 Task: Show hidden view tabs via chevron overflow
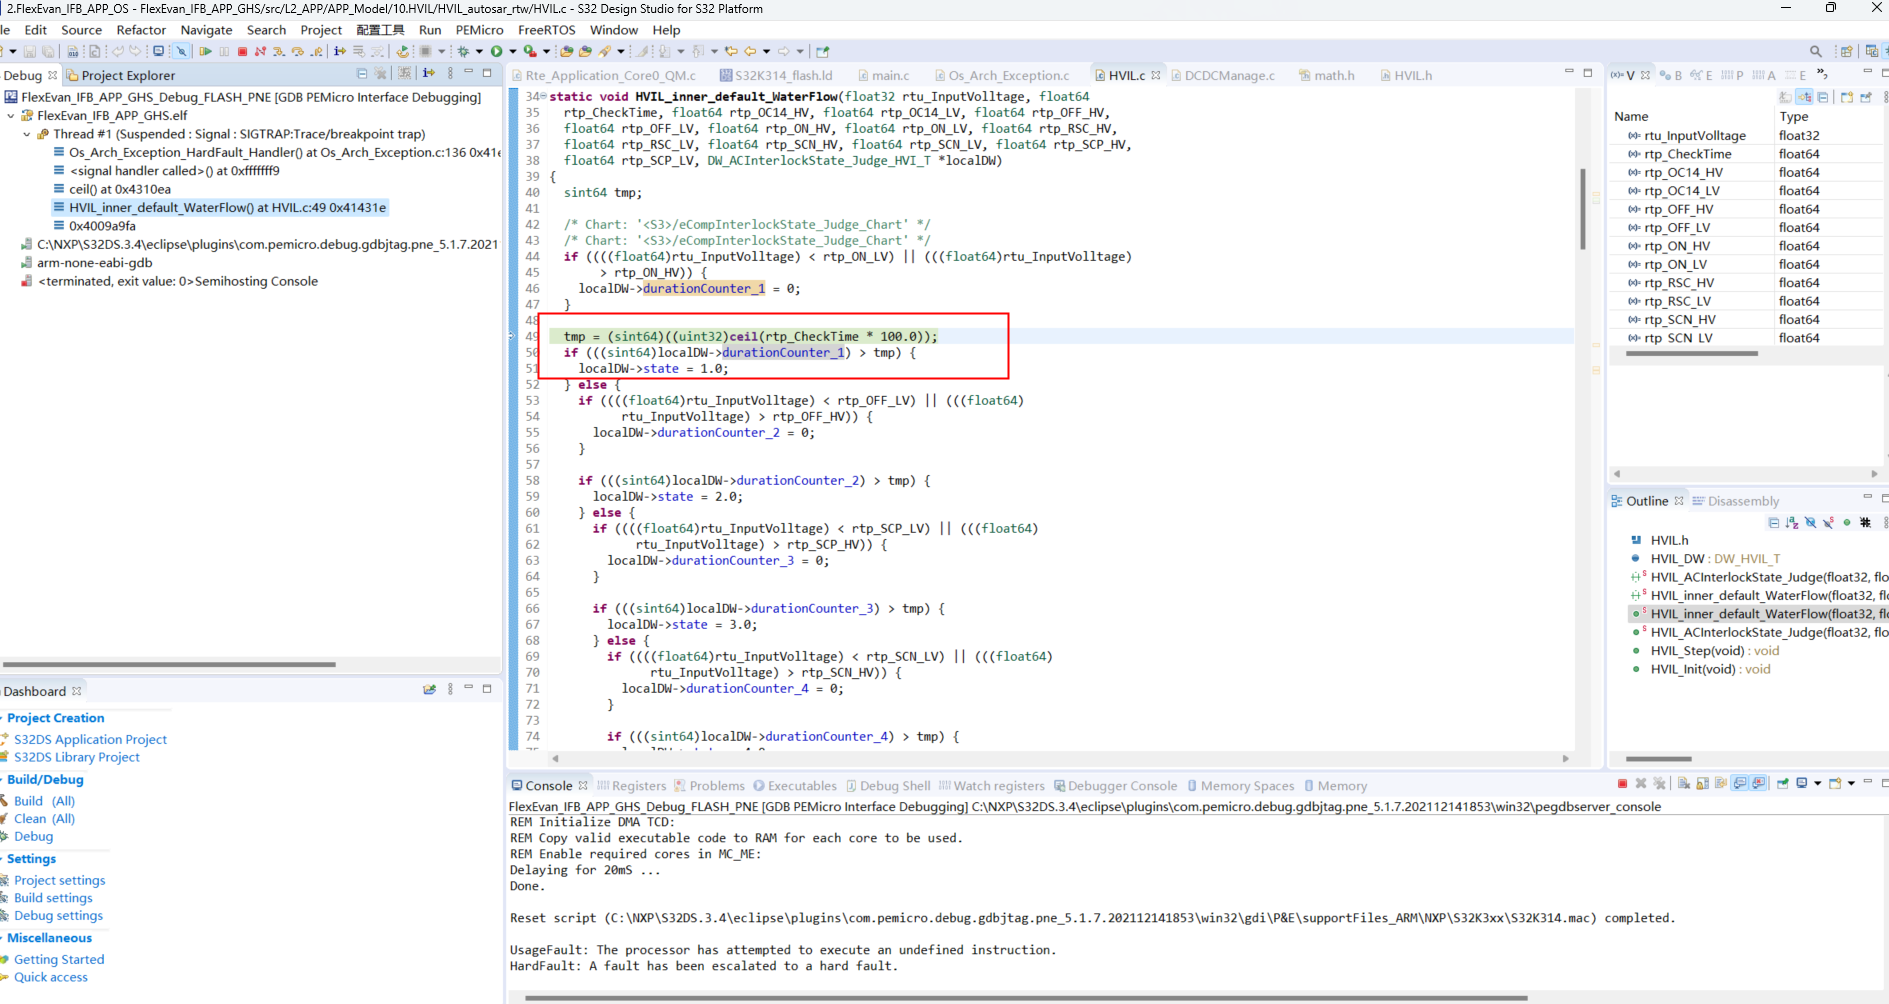[1822, 74]
